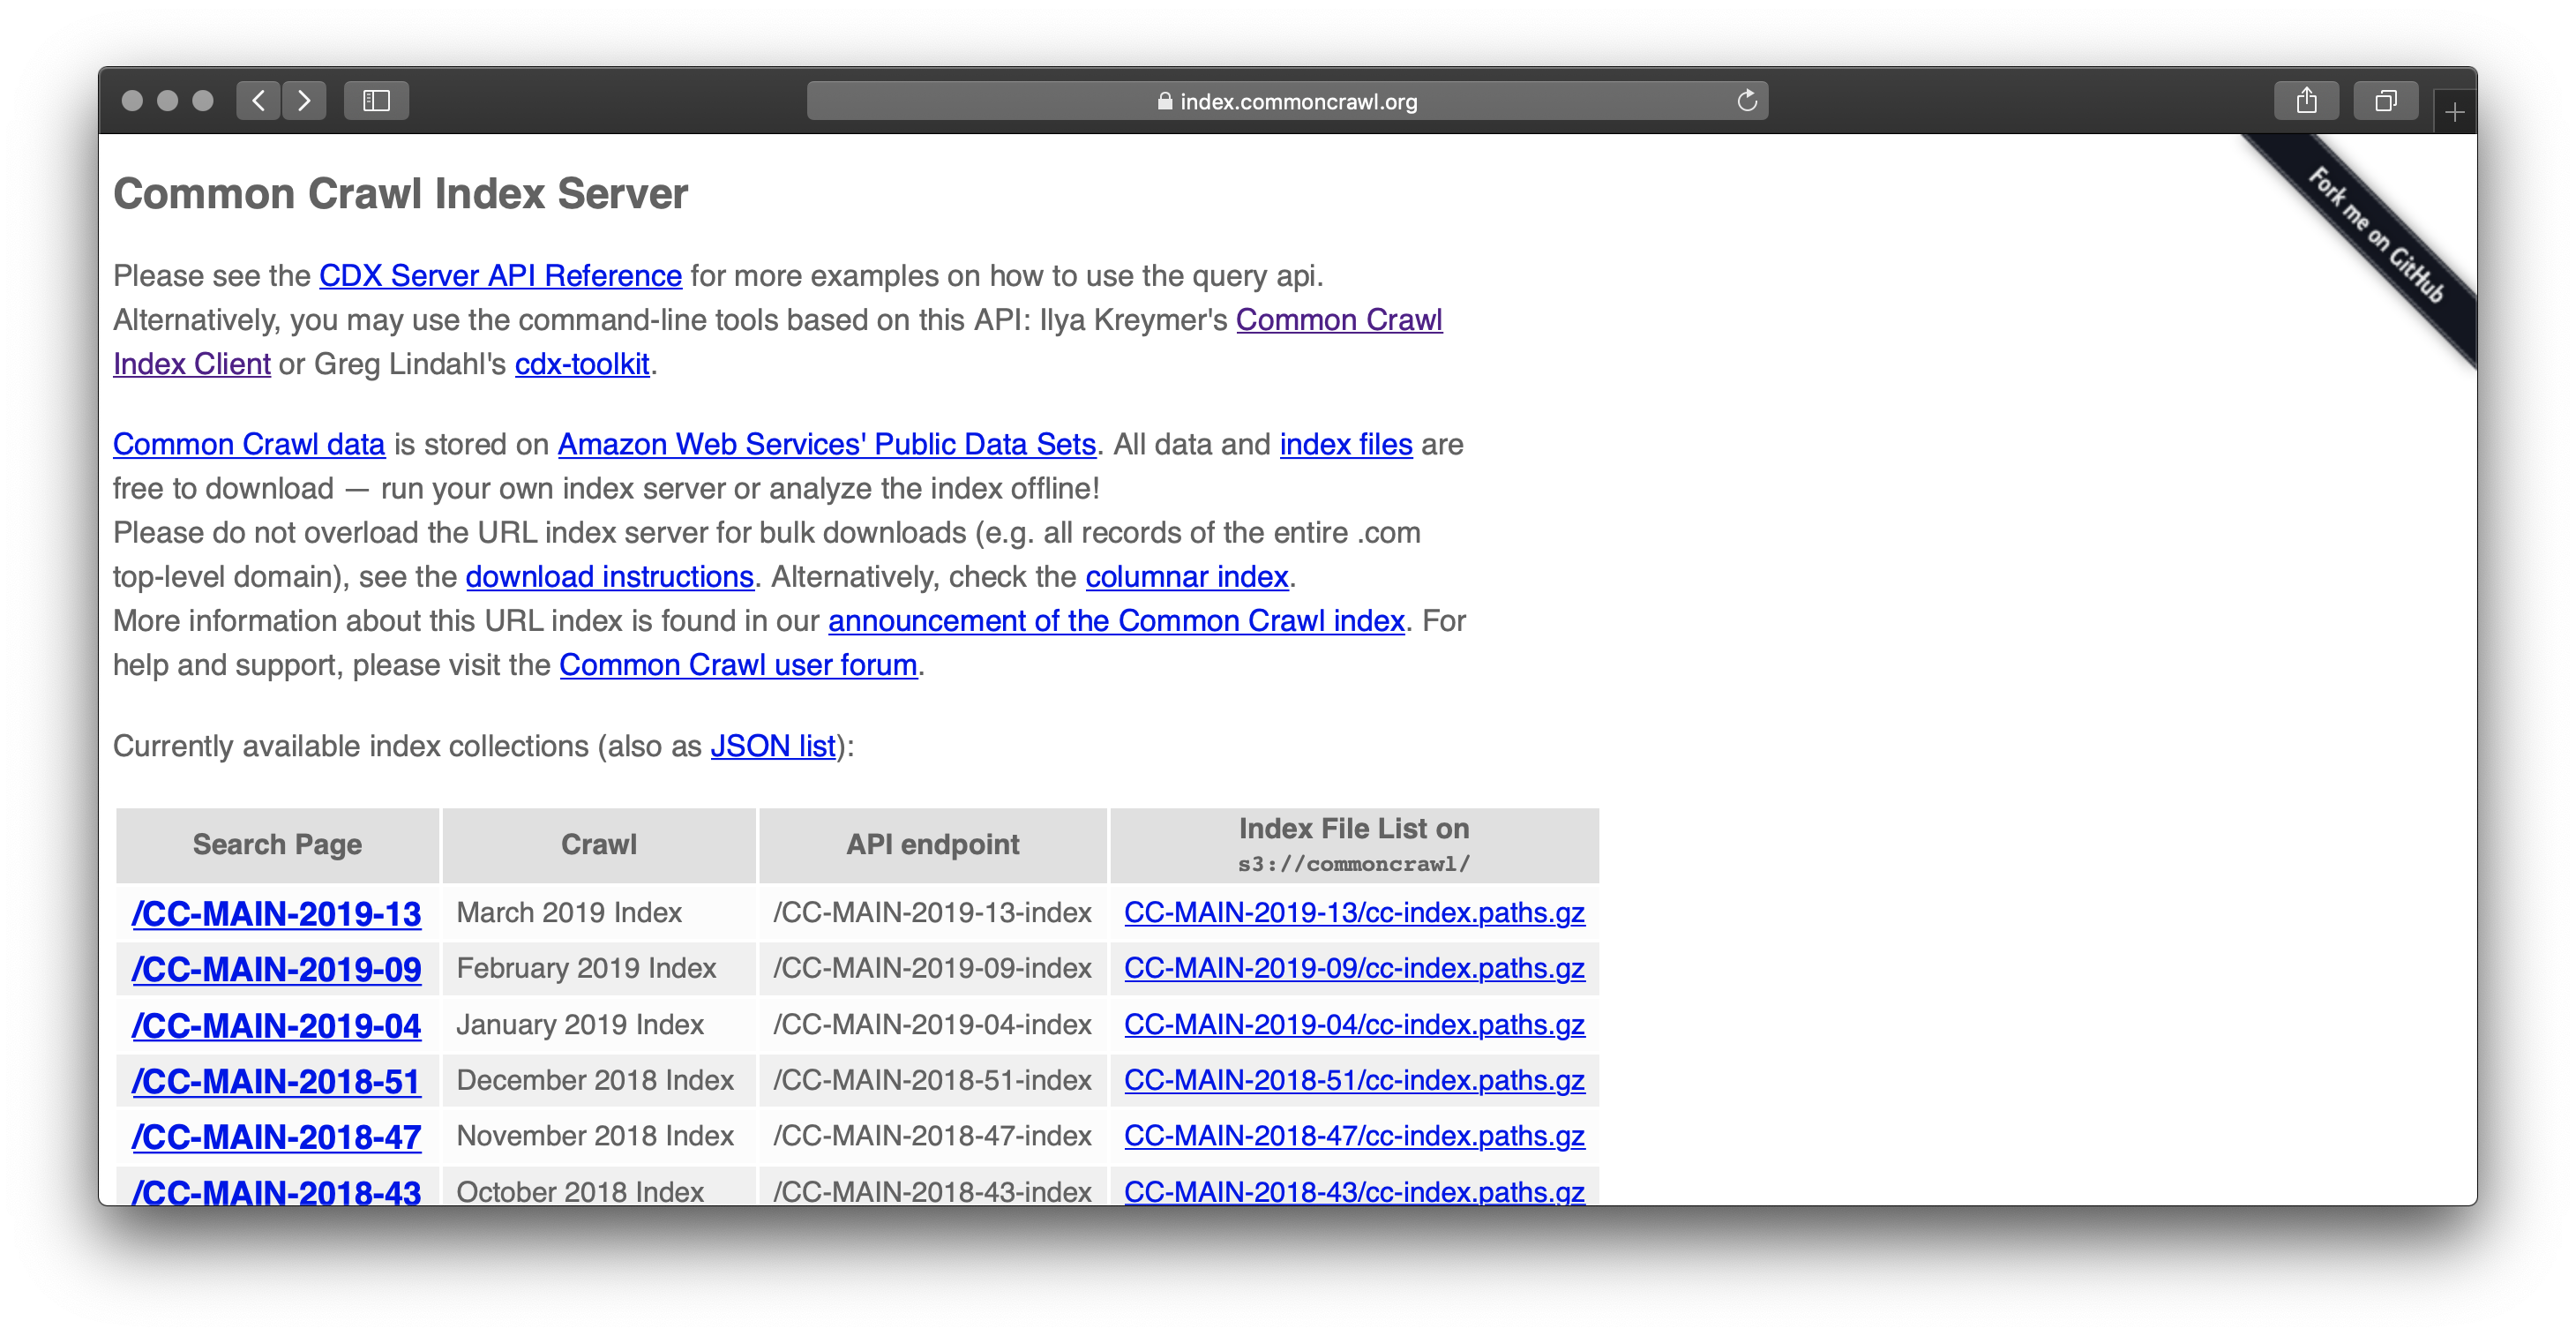The image size is (2576, 1336).
Task: Click the Common Crawl Index Server heading
Action: click(400, 194)
